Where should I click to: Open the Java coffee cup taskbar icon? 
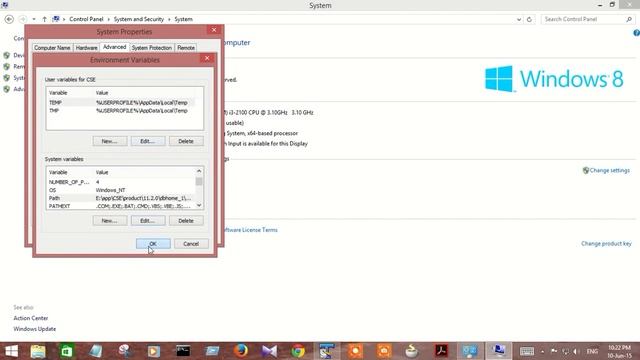(412, 351)
